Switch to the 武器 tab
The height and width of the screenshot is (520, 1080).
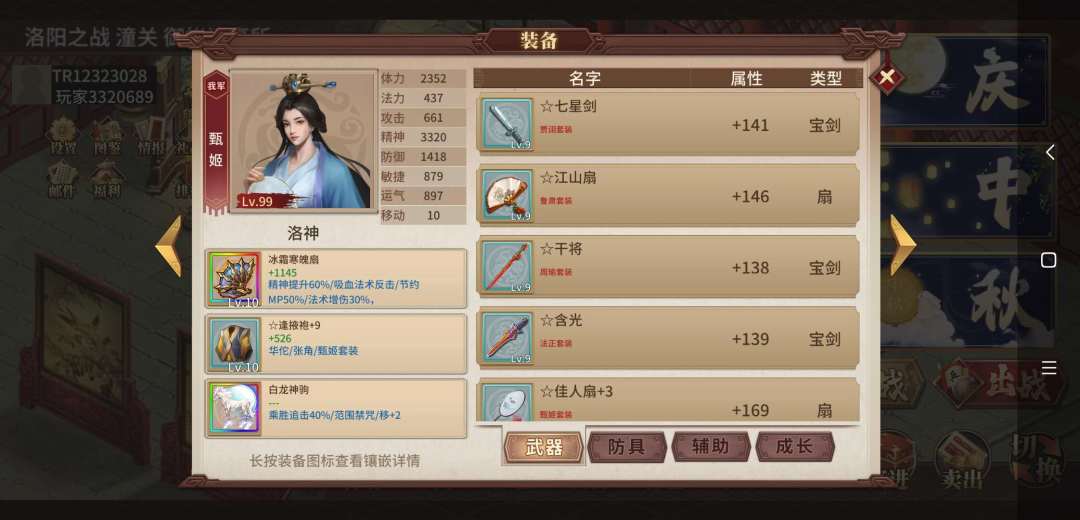(544, 447)
